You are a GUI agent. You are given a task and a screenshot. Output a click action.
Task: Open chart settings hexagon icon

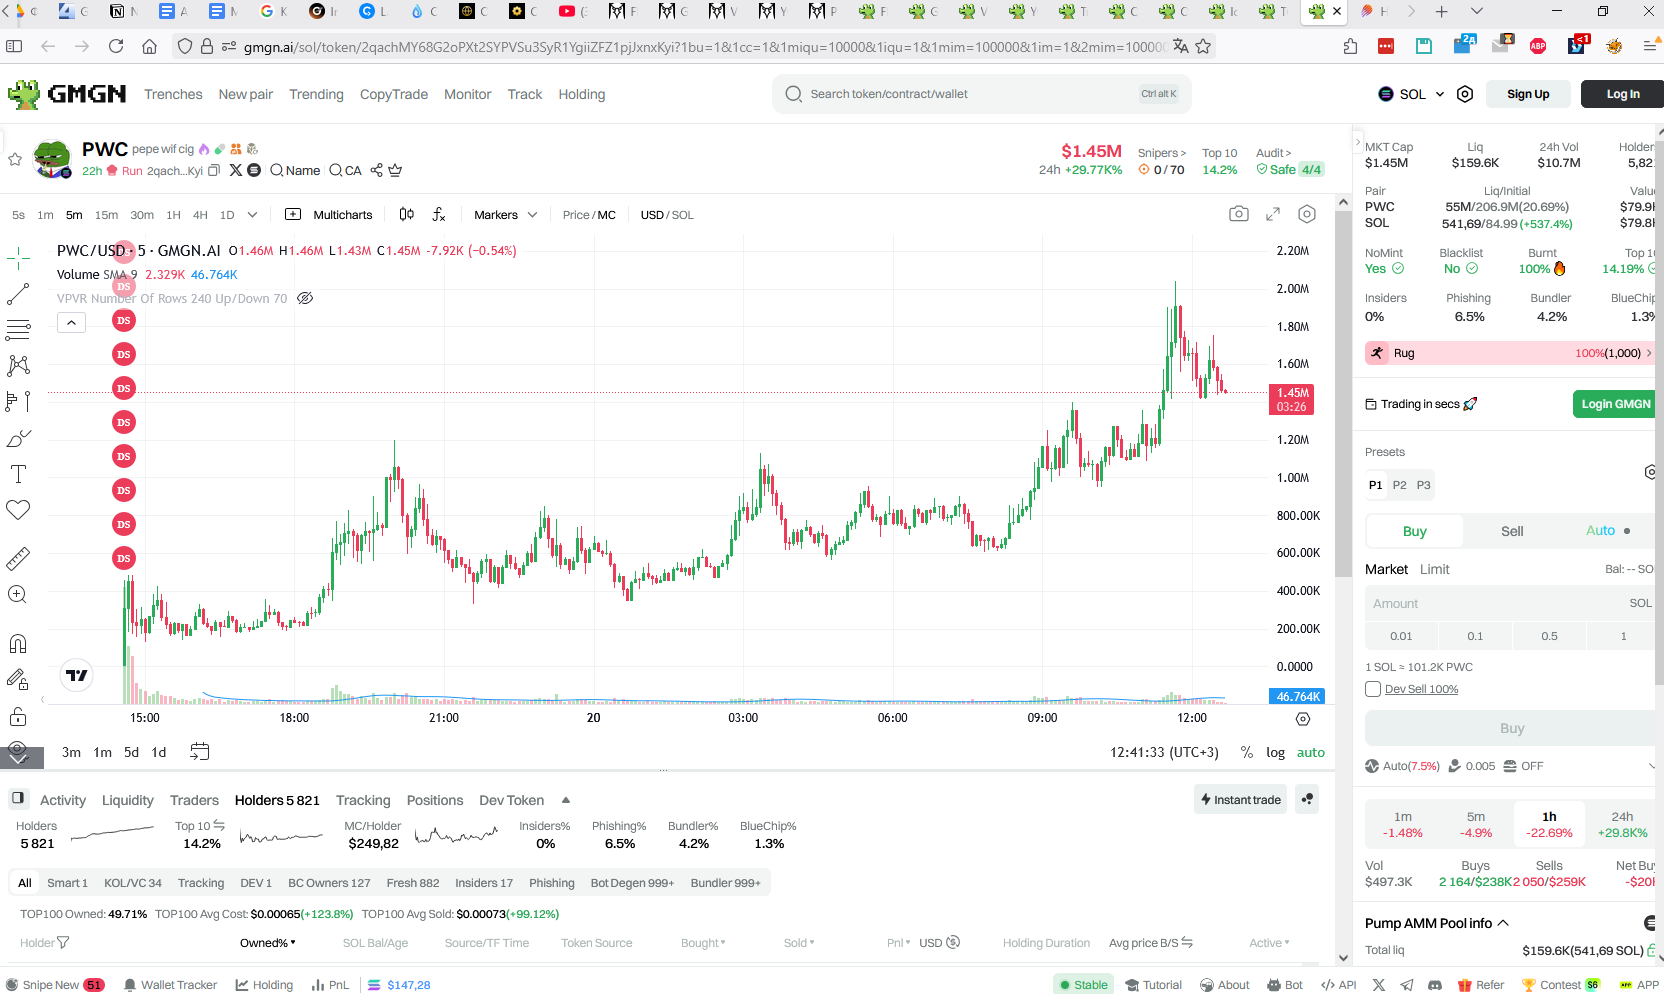1307,214
